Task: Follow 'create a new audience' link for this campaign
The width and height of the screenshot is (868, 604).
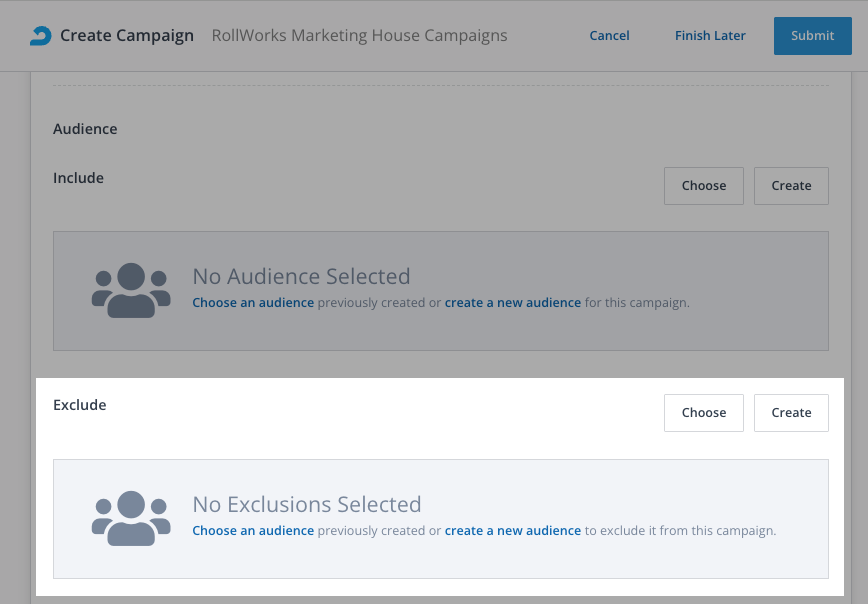Action: [512, 303]
